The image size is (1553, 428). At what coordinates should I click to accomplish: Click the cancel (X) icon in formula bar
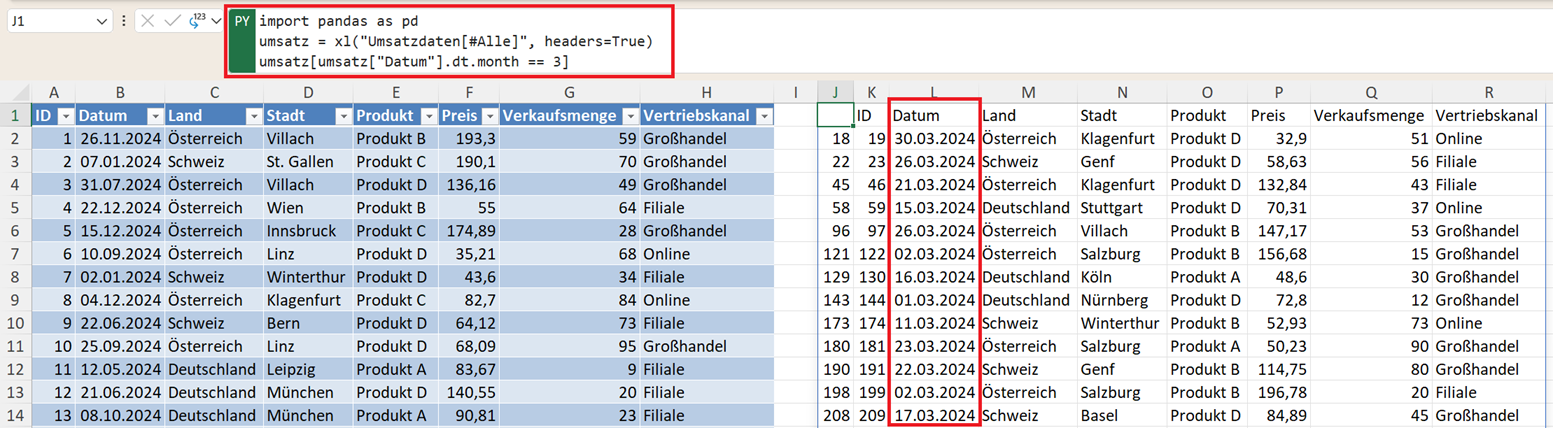click(148, 21)
